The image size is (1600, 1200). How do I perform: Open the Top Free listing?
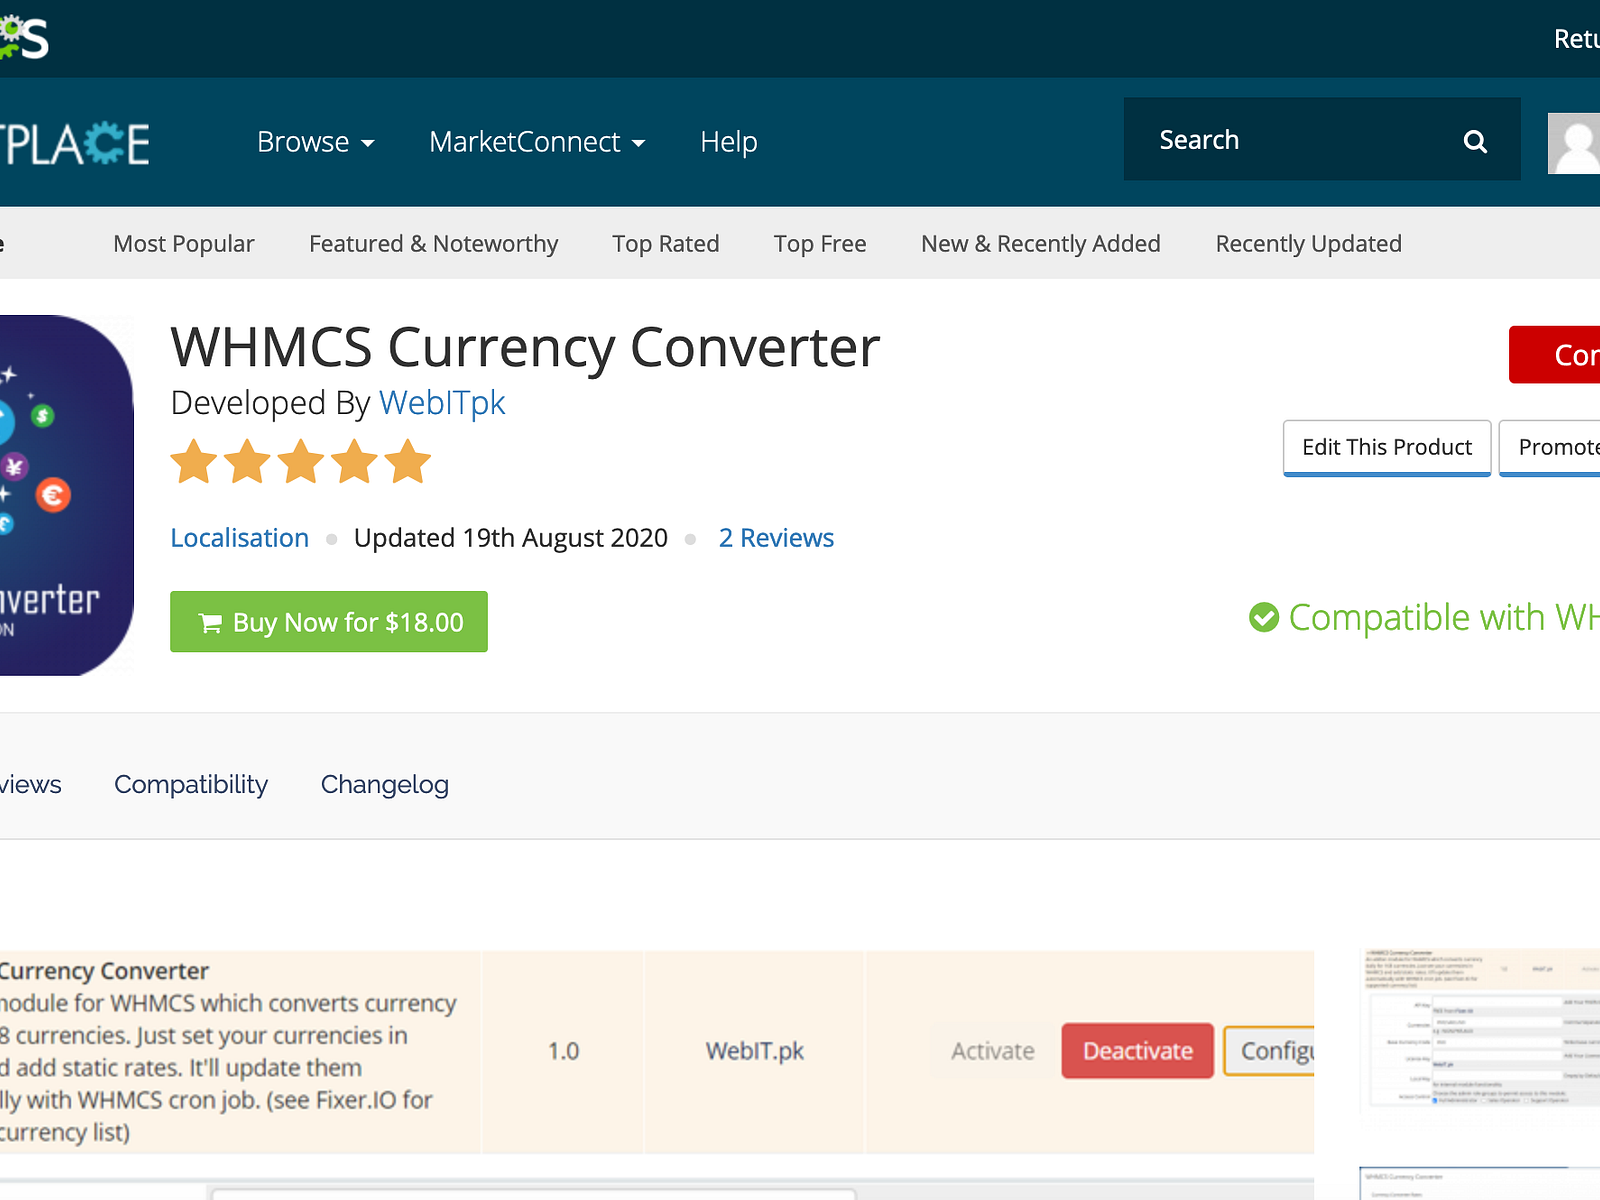820,244
